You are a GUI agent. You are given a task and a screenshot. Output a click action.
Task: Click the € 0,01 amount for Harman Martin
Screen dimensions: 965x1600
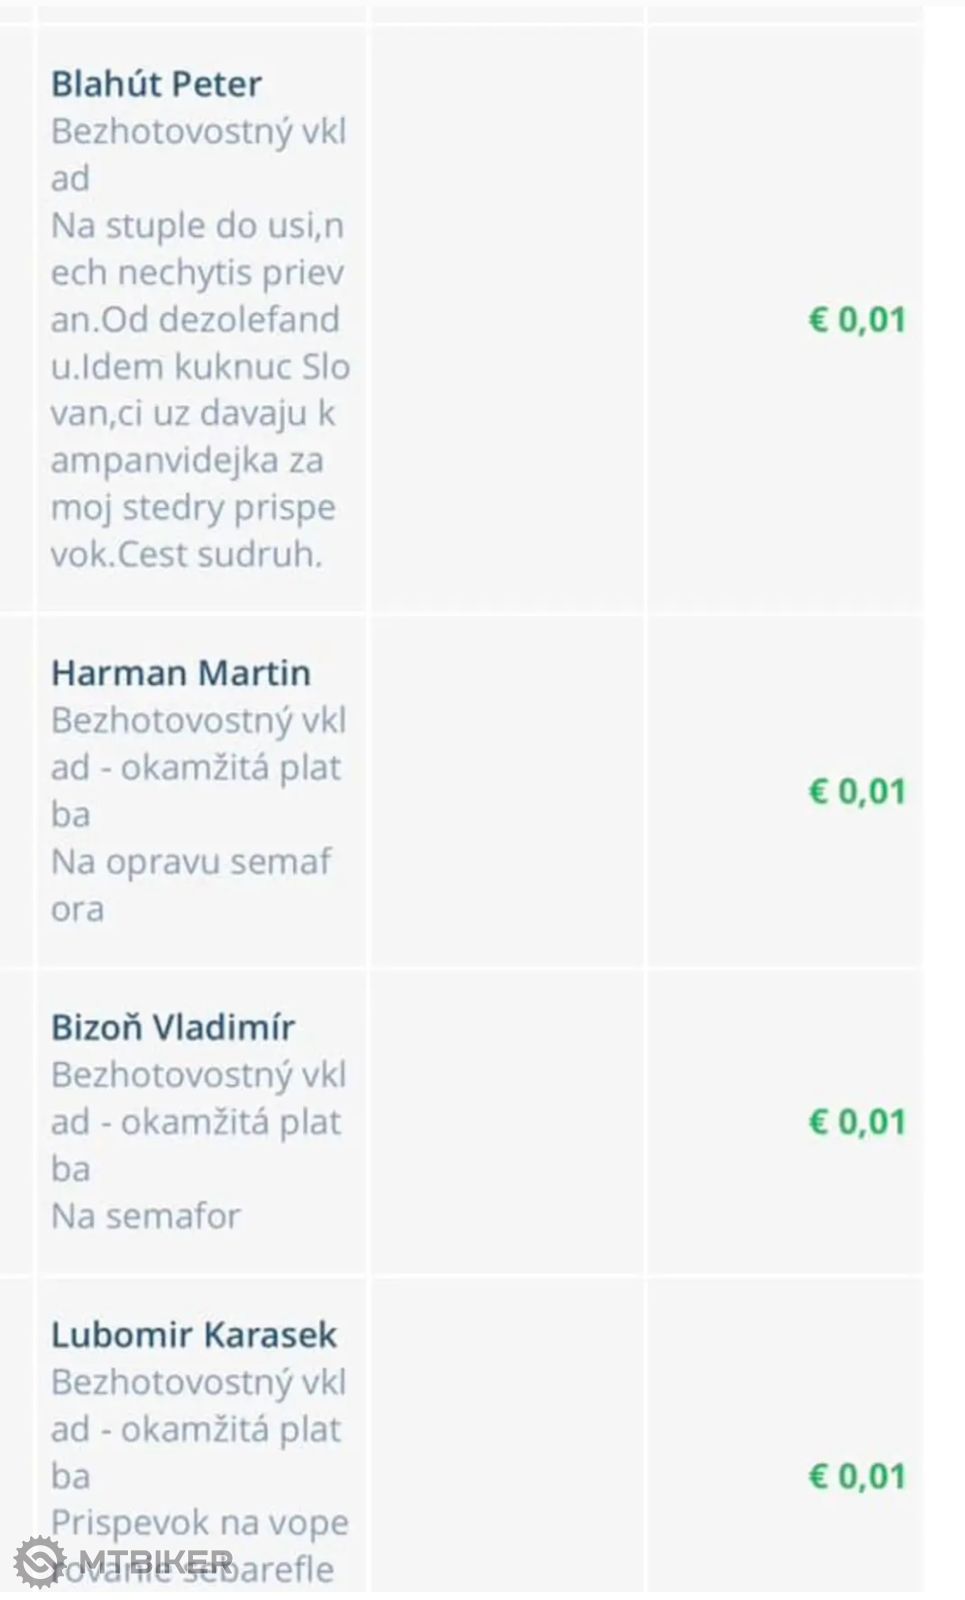(857, 791)
